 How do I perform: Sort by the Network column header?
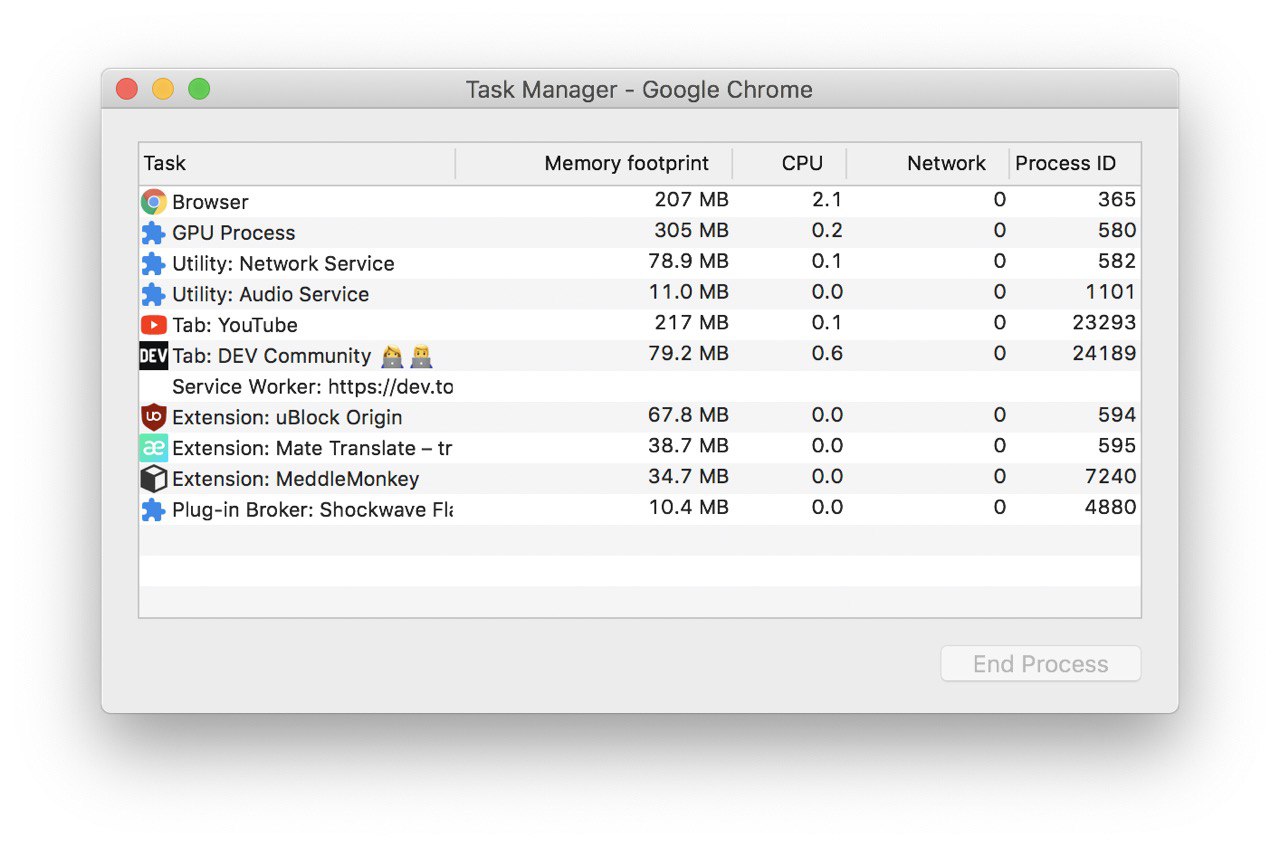tap(928, 164)
